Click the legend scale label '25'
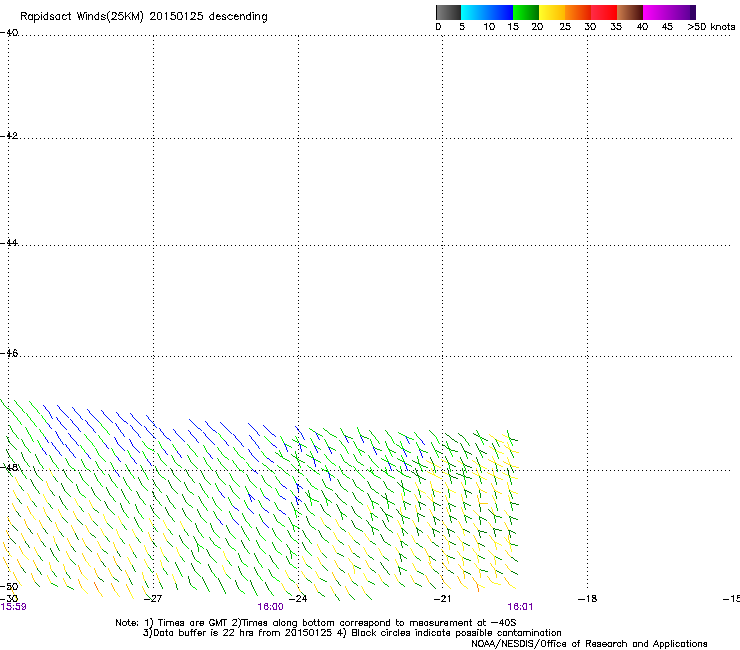This screenshot has width=740, height=650. point(565,27)
